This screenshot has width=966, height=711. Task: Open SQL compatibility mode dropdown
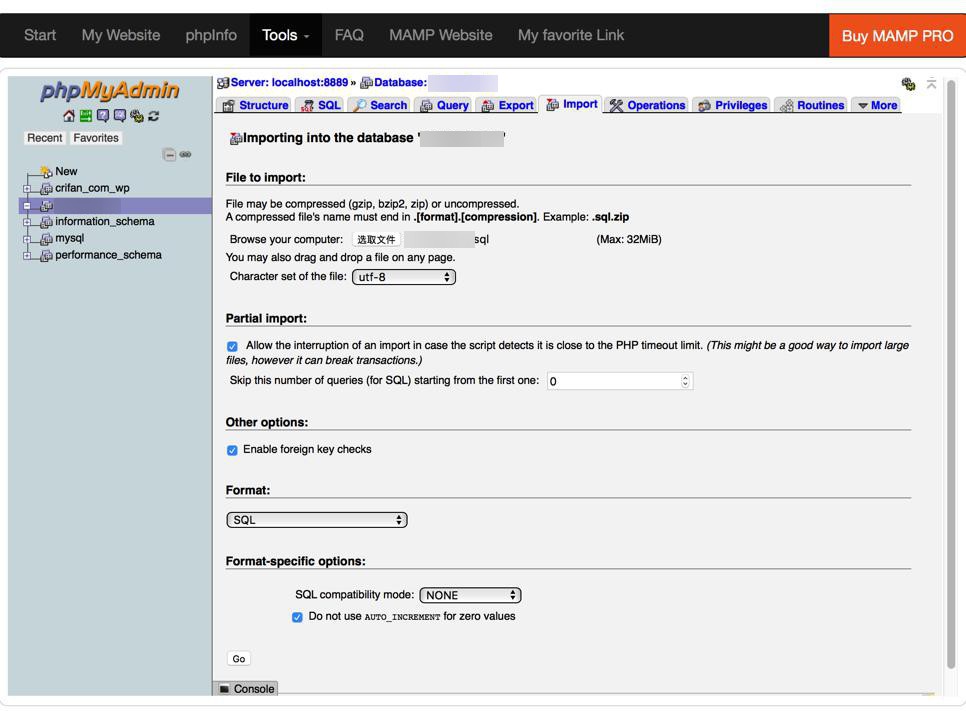tap(470, 595)
